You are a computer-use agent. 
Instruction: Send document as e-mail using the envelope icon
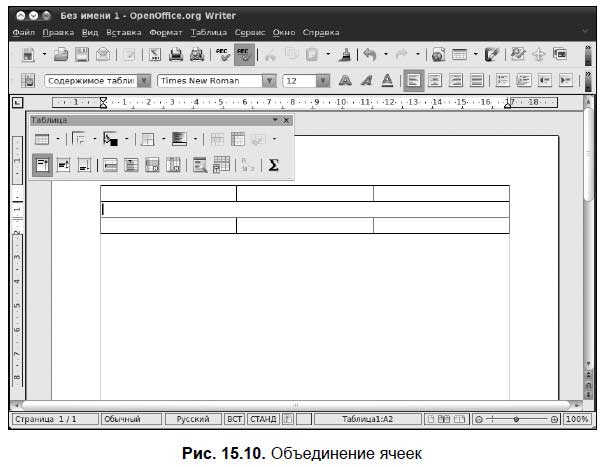pos(103,55)
